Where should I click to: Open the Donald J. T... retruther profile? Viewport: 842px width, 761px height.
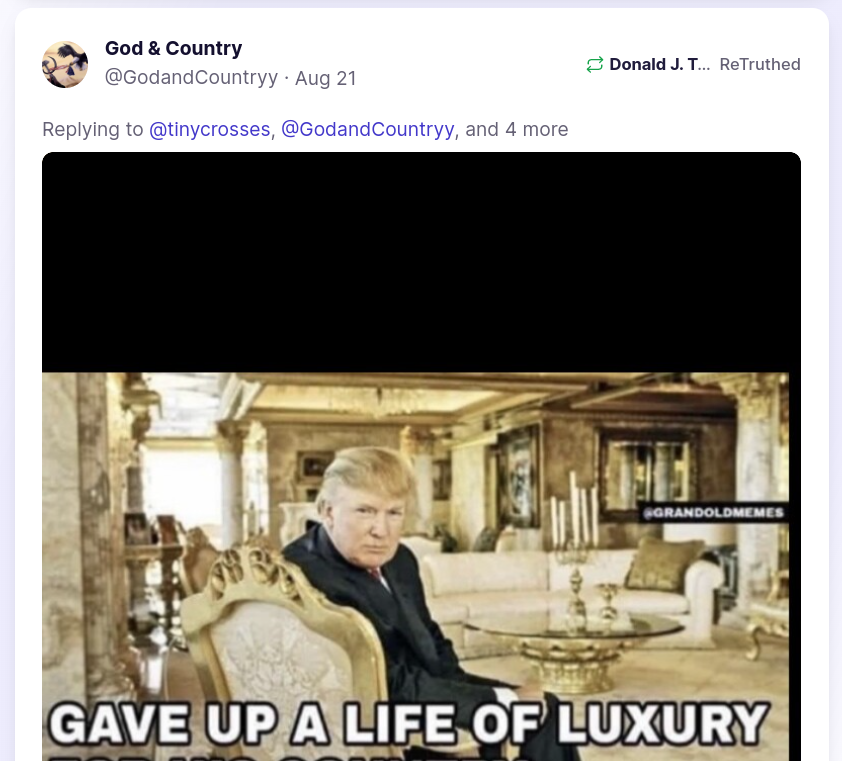point(659,64)
